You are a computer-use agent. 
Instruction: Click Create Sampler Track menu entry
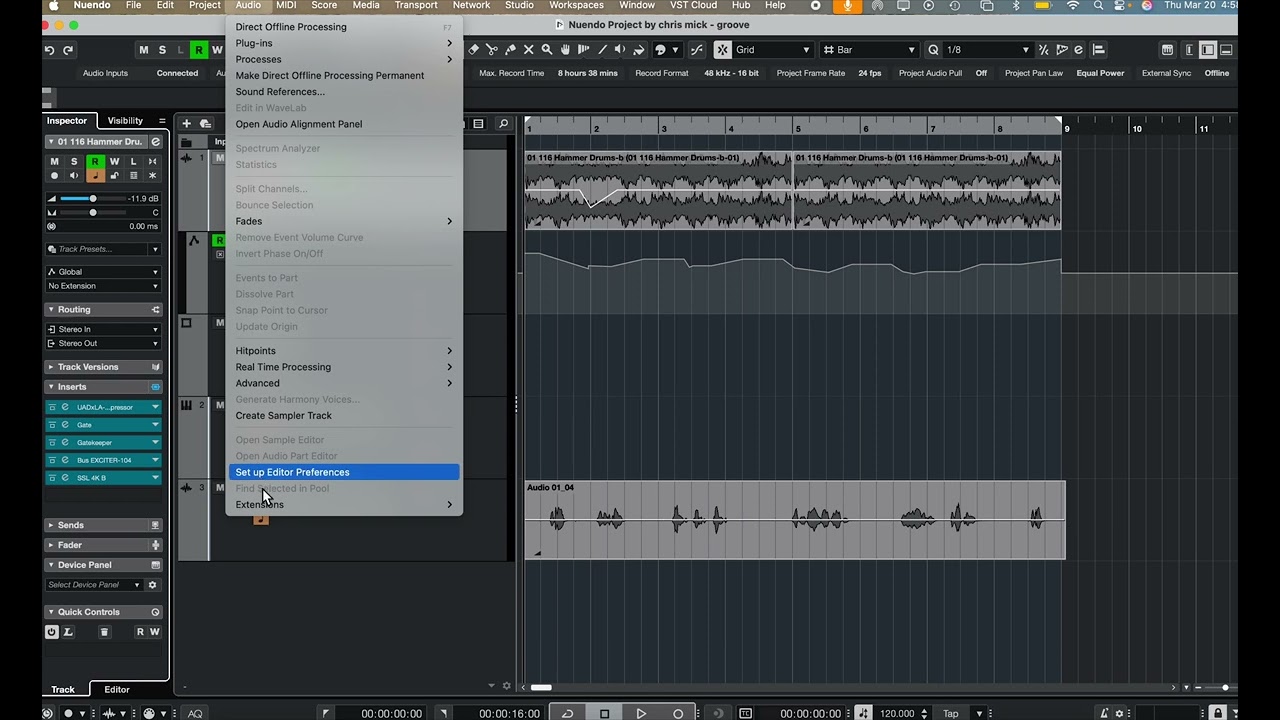coord(283,415)
